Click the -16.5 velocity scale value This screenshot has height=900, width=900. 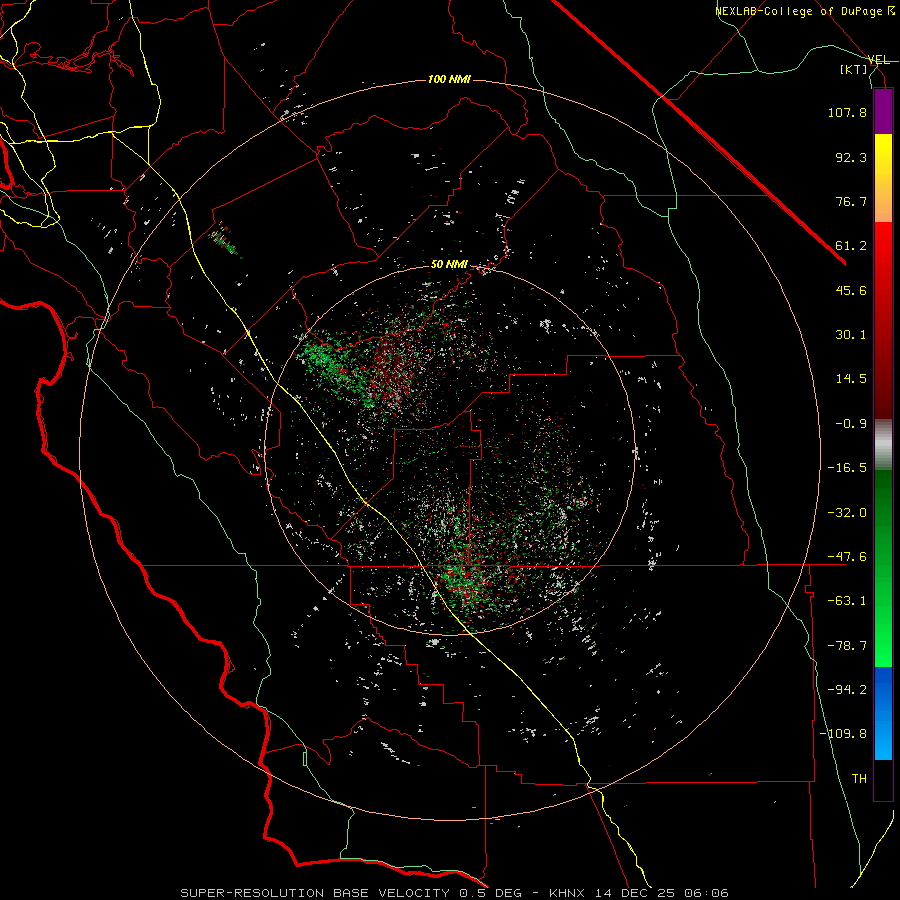point(847,468)
